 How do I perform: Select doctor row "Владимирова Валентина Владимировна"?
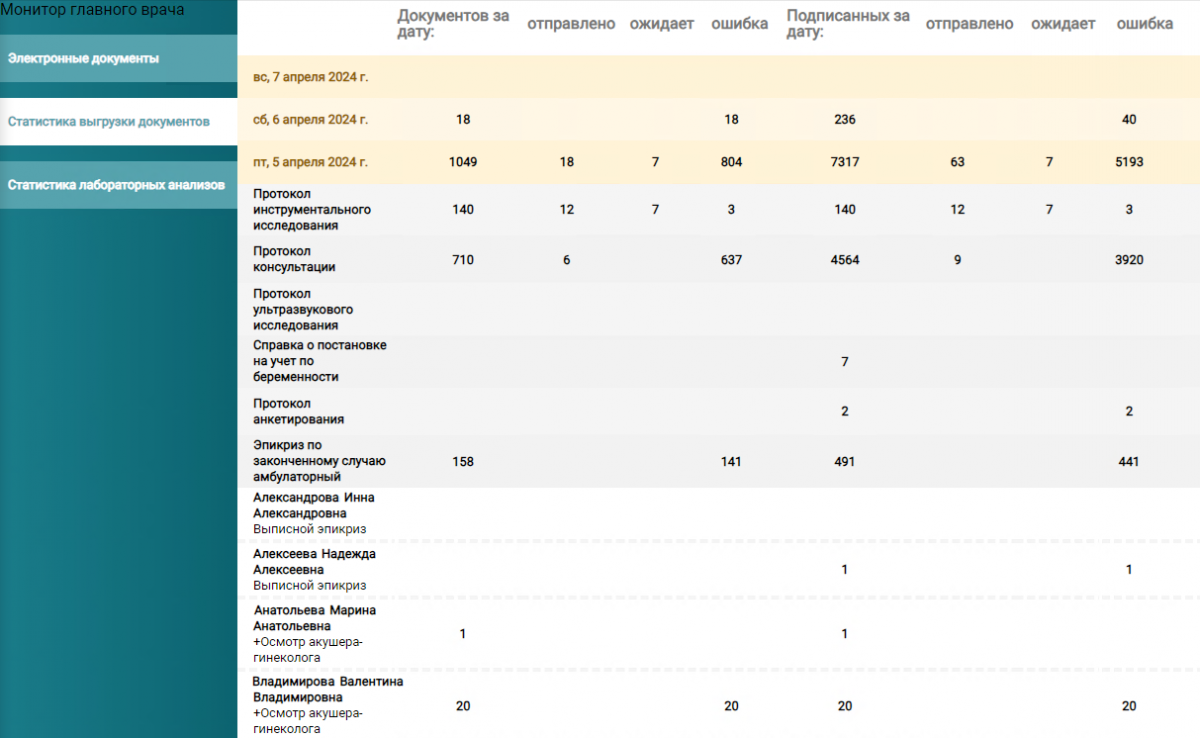(x=718, y=705)
